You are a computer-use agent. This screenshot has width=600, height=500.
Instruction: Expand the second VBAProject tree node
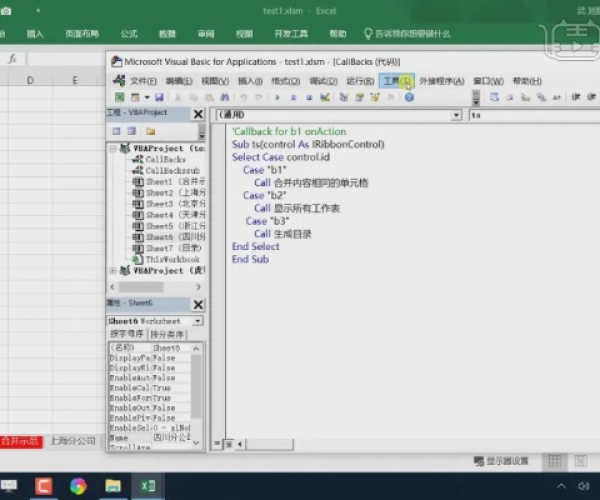point(113,270)
